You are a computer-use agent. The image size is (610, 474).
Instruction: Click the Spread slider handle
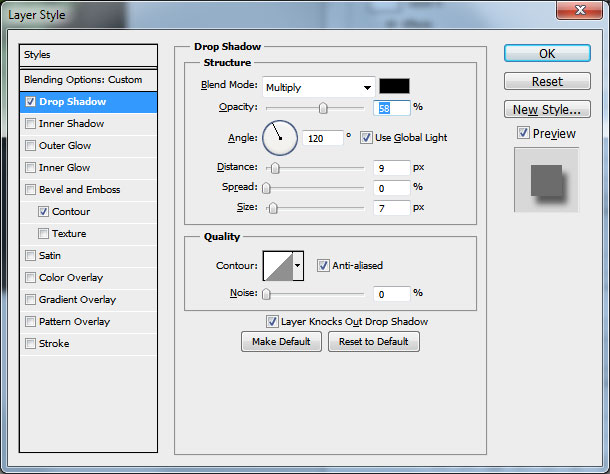pos(266,188)
